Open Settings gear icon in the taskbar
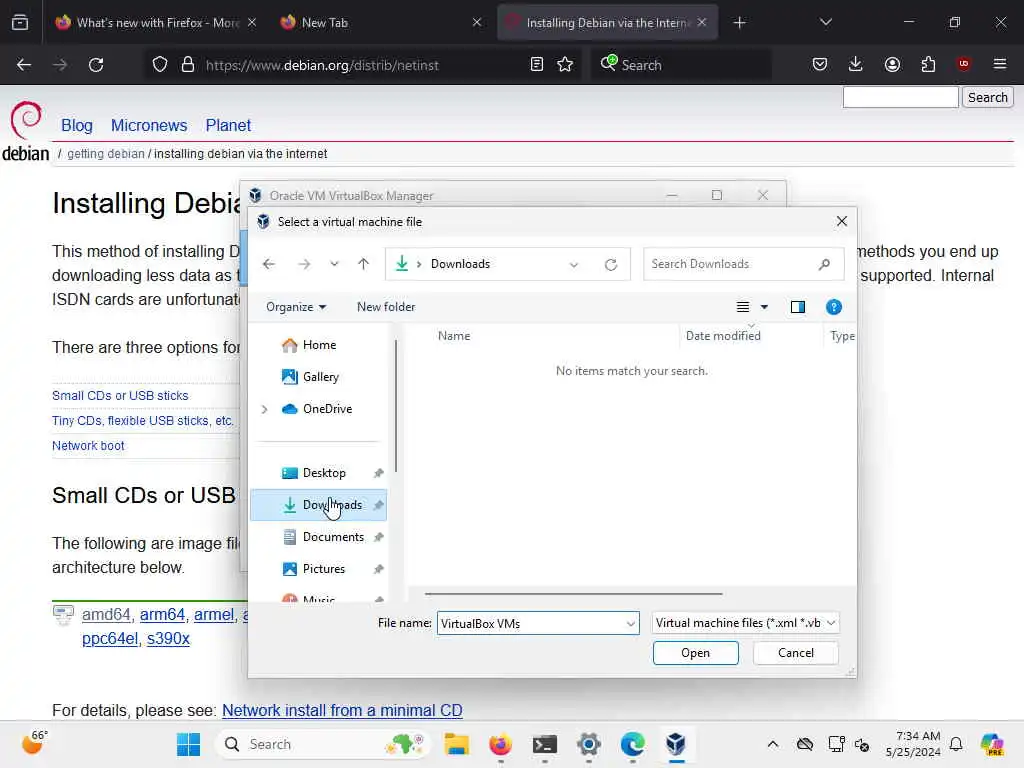This screenshot has width=1024, height=768. 588,744
